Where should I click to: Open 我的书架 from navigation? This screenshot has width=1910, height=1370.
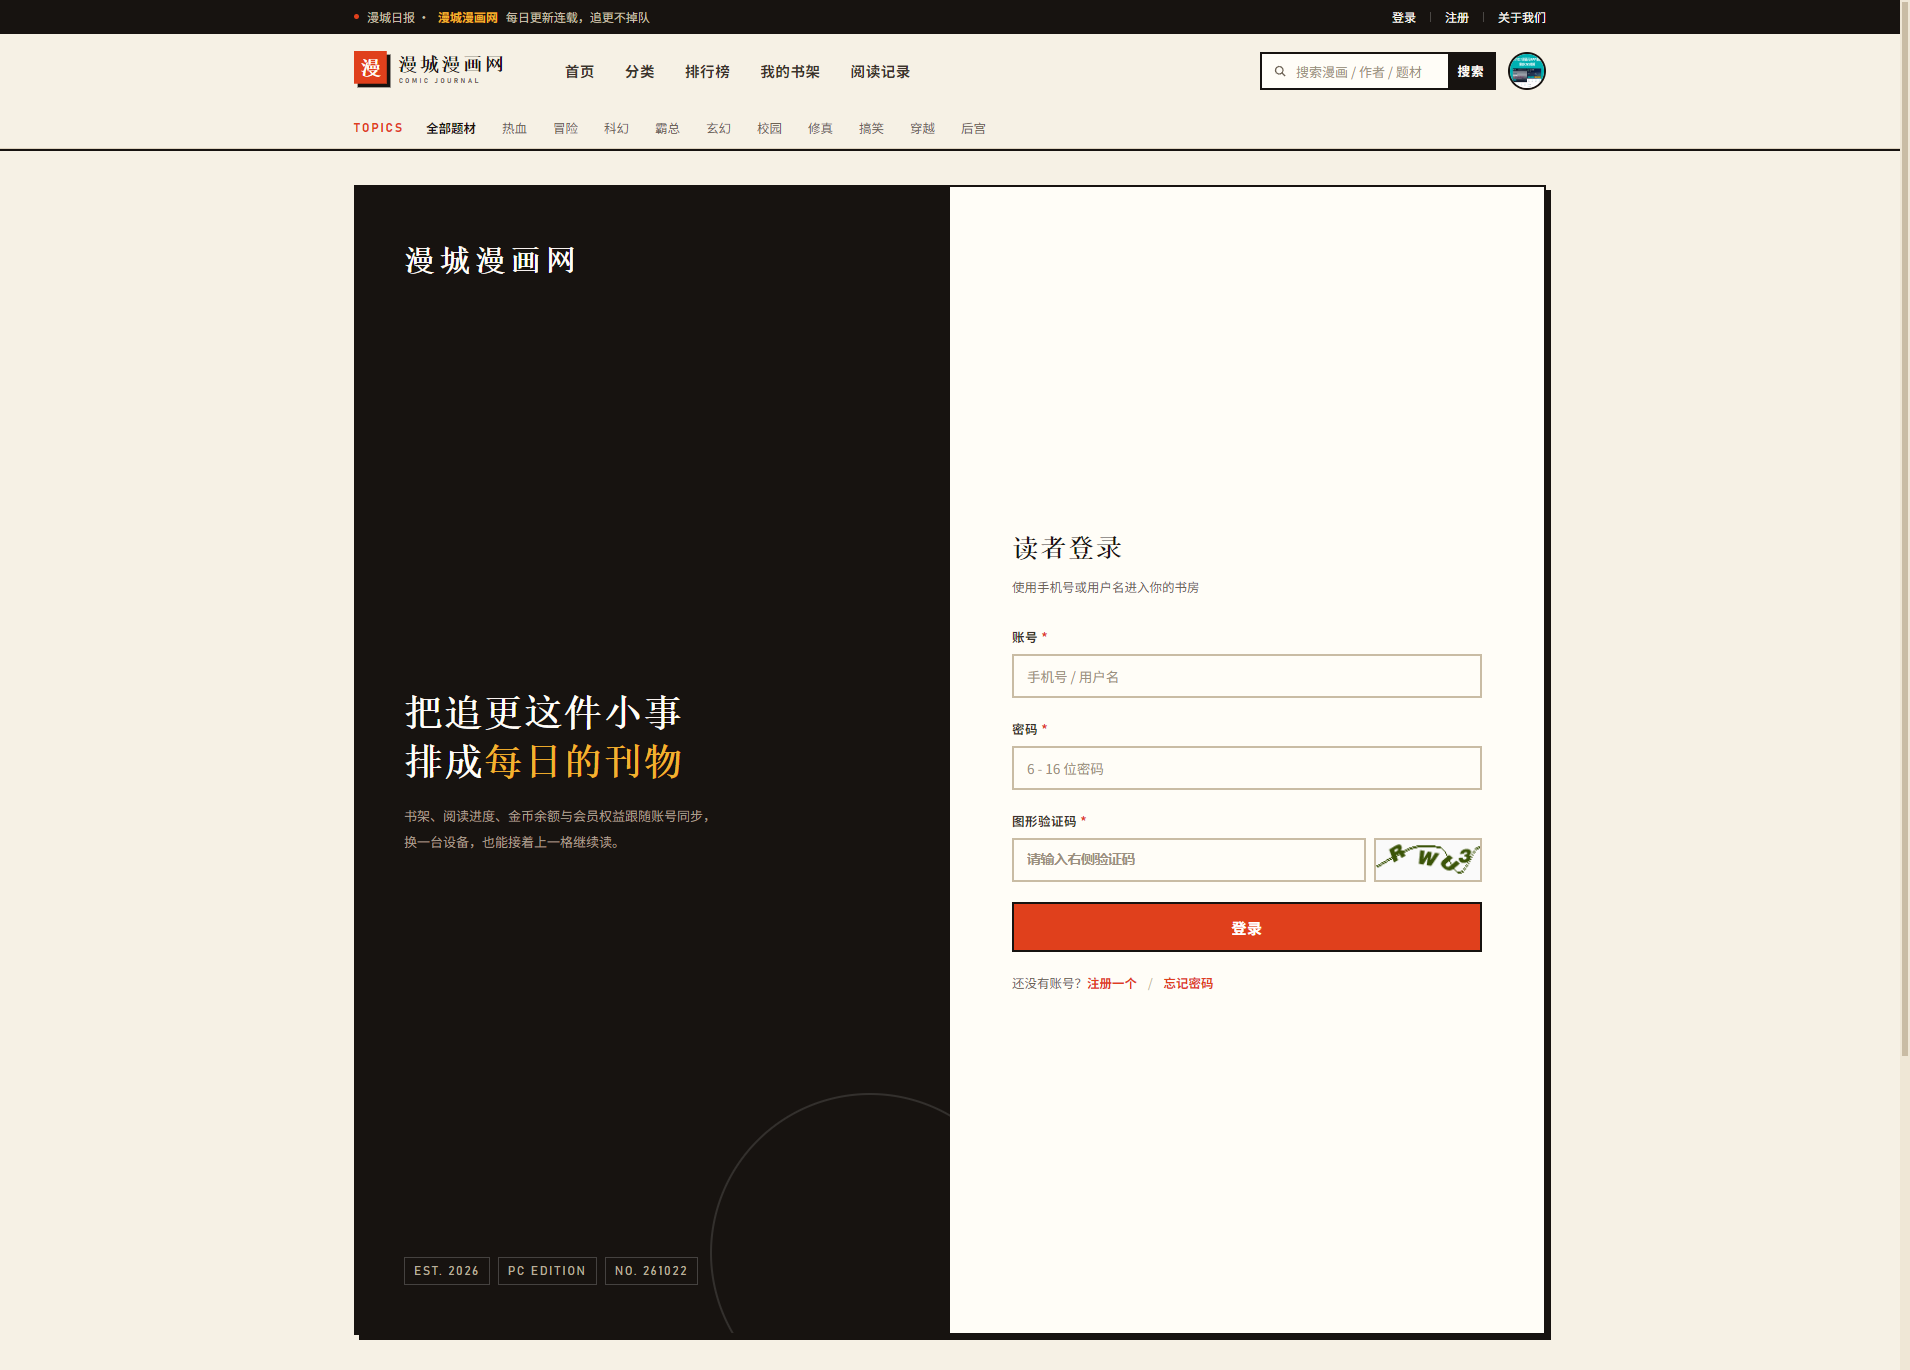789,72
